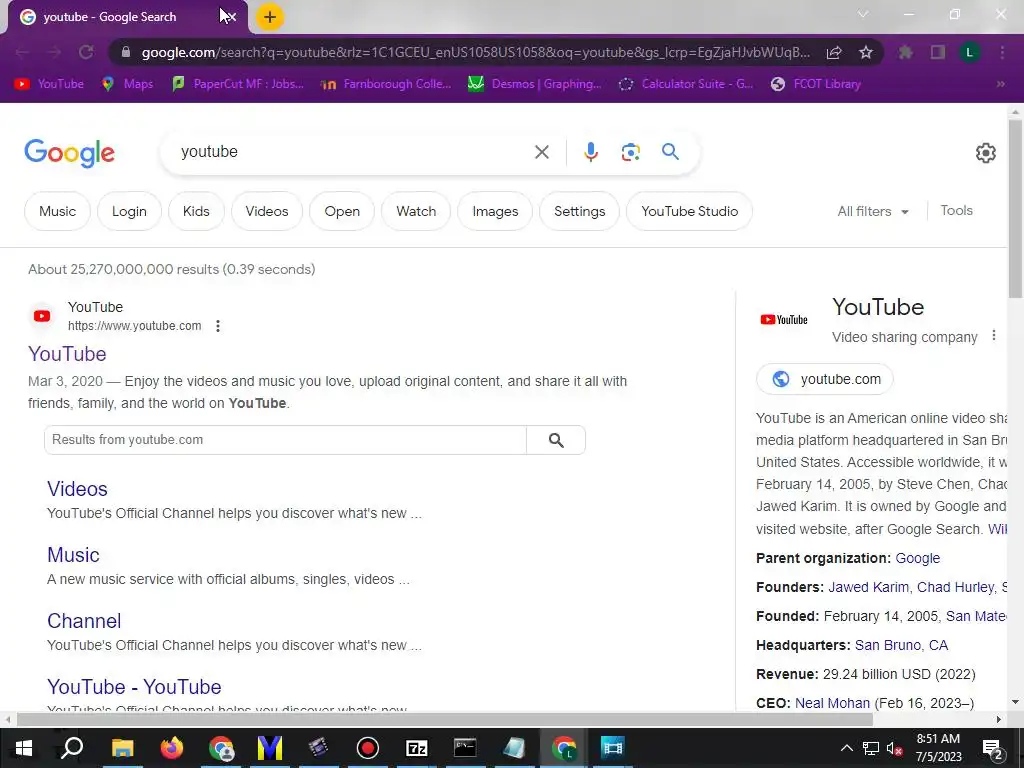The image size is (1024, 768).
Task: Click into Results from youtube.com field
Action: coord(285,440)
